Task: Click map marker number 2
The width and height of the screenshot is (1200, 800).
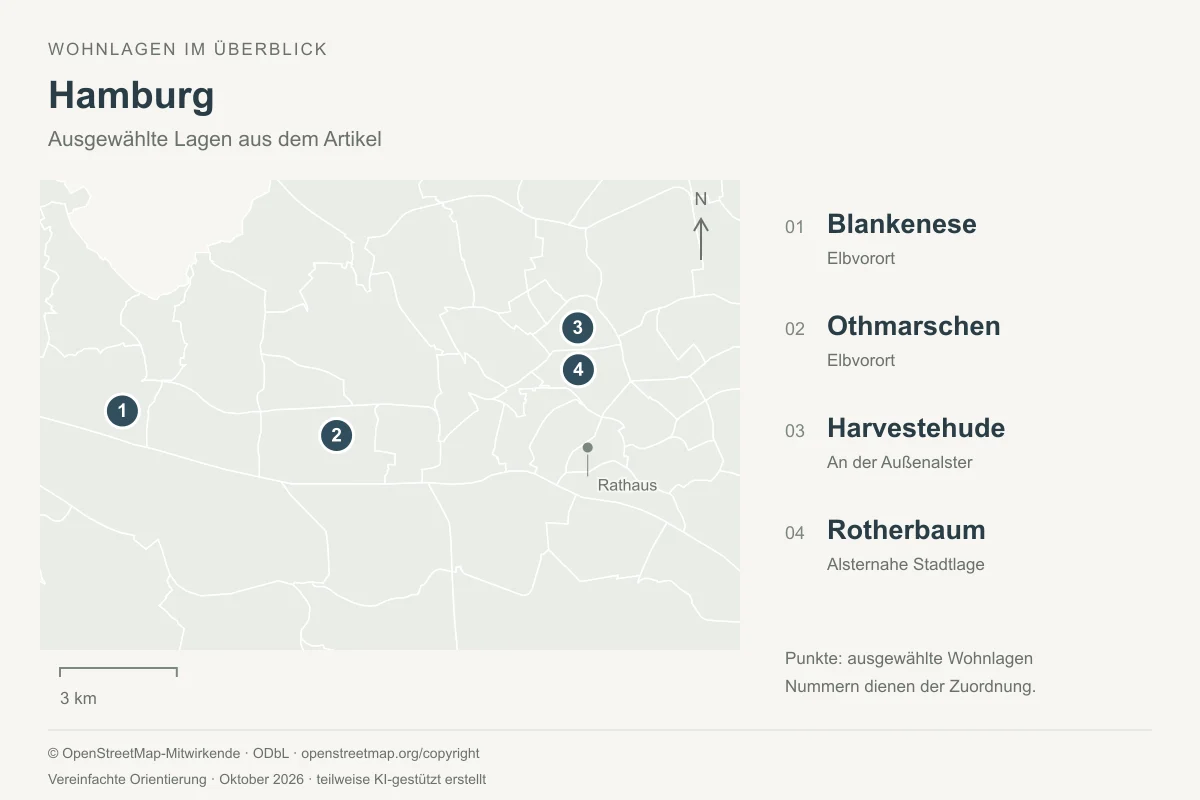Action: point(336,435)
